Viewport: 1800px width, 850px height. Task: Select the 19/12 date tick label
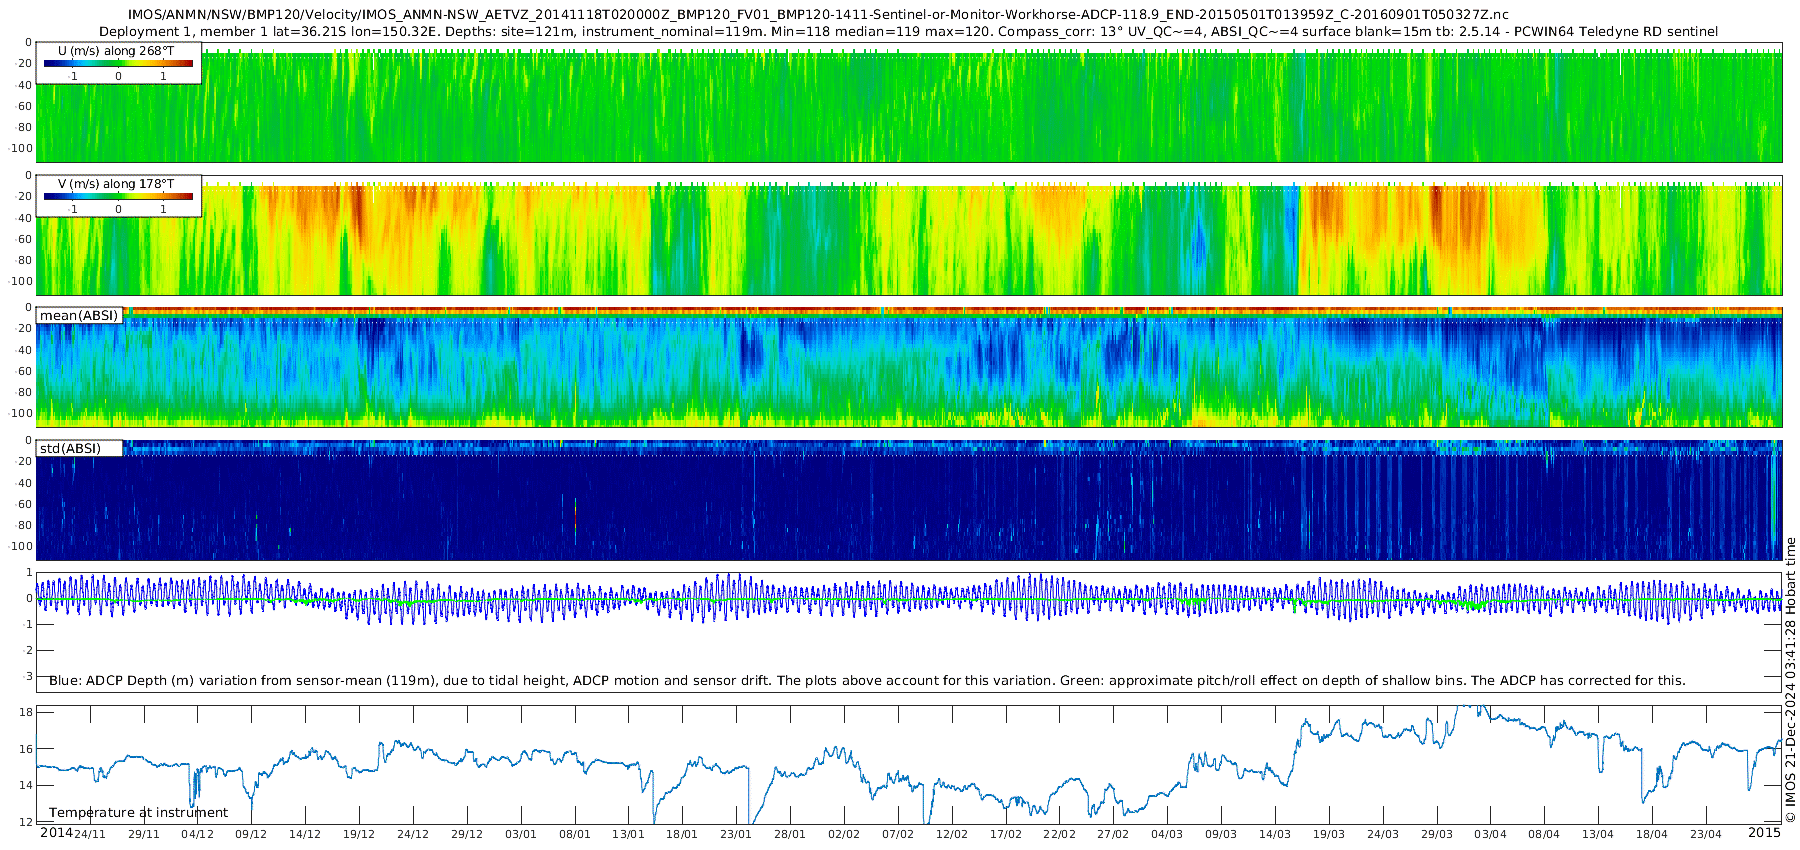pos(359,835)
